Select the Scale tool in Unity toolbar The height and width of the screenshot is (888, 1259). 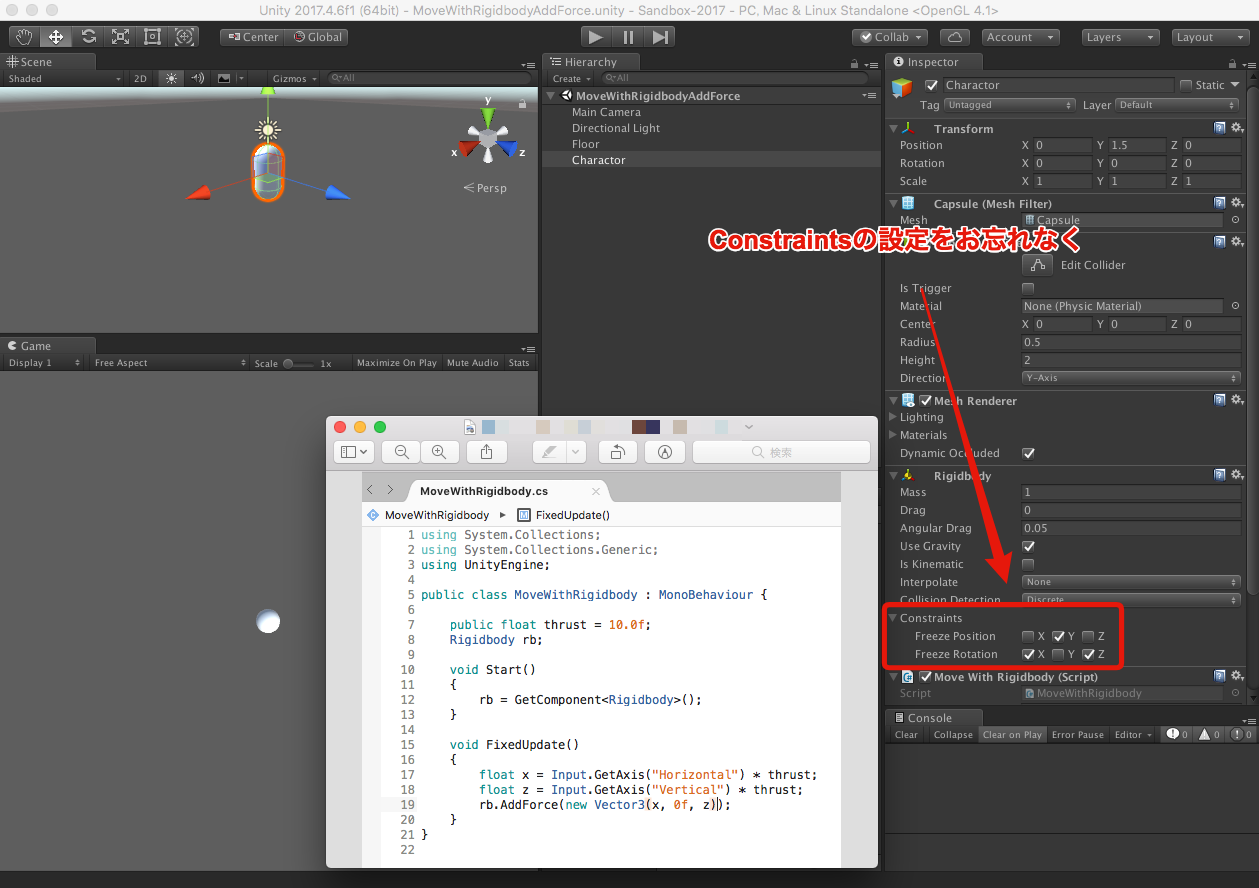point(120,37)
